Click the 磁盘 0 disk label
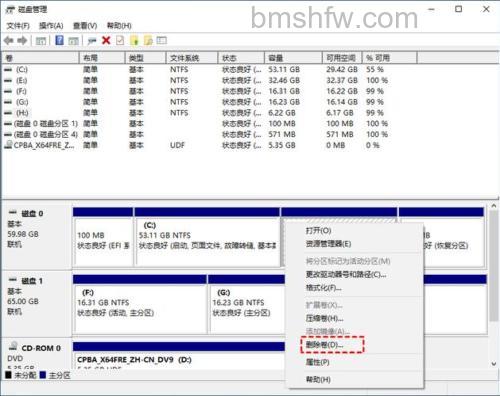 [x=32, y=213]
